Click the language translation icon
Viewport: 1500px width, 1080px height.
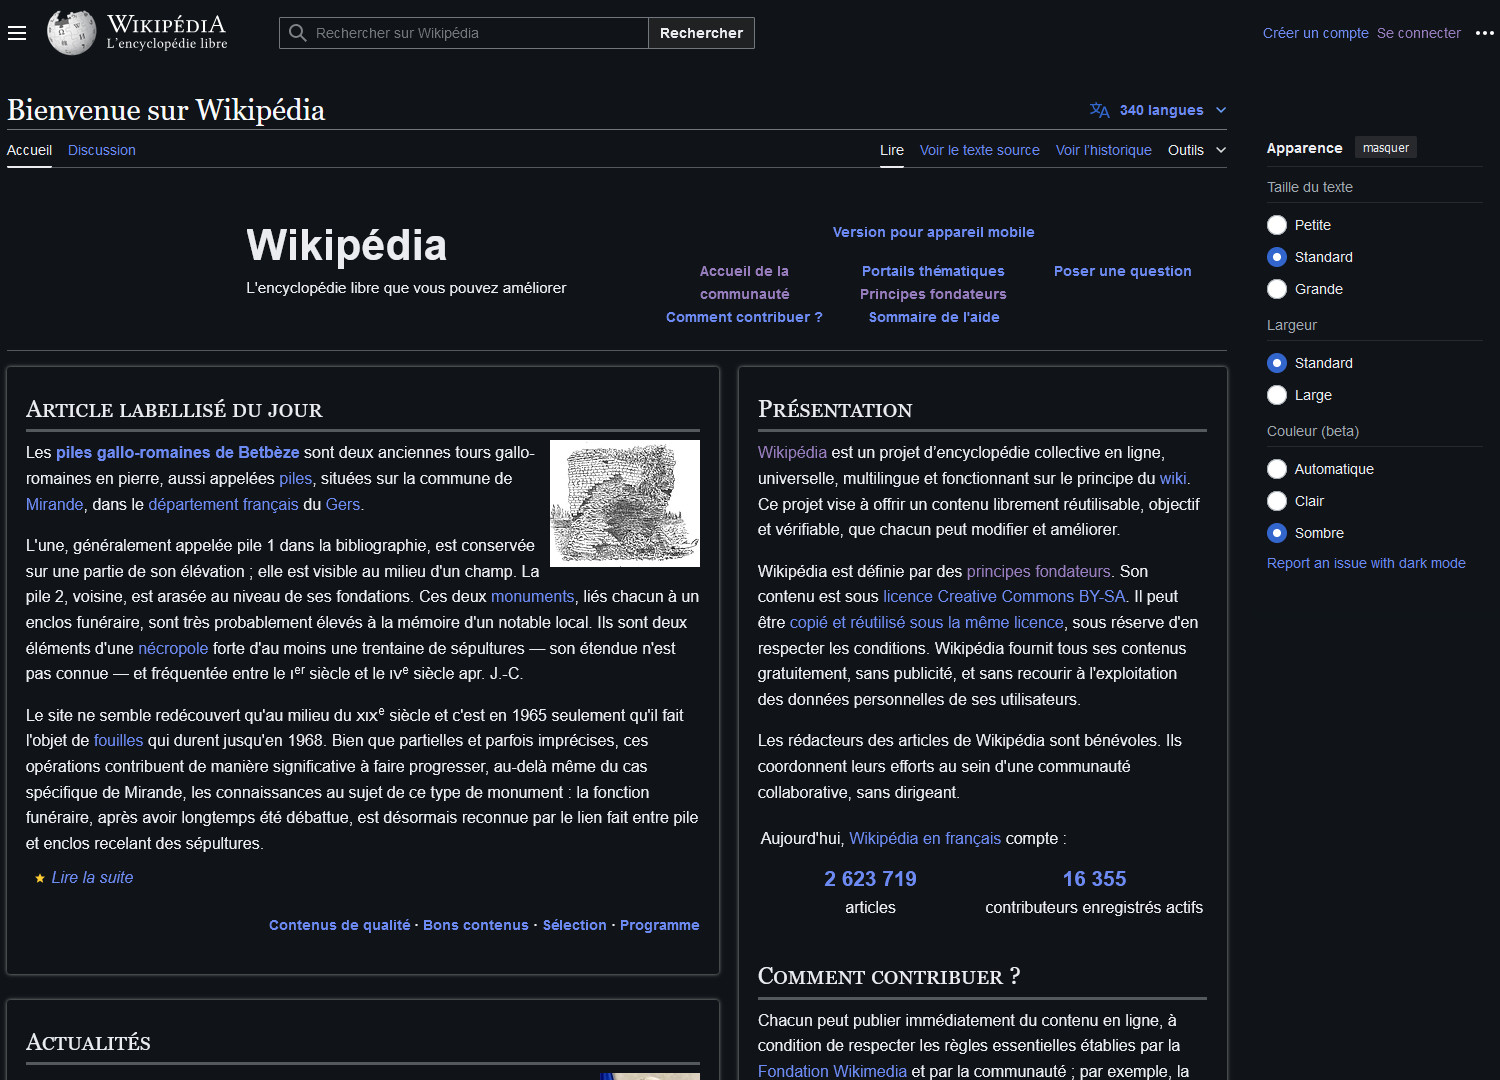(x=1099, y=110)
